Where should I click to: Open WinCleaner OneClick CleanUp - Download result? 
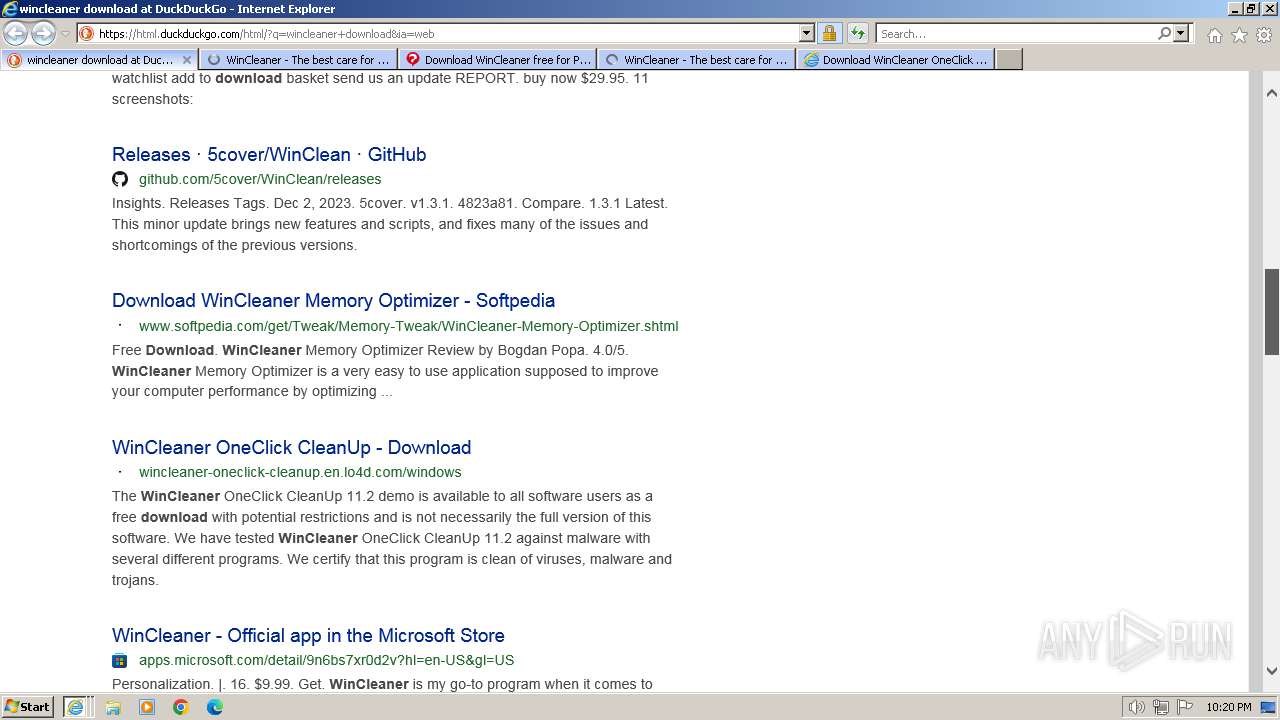click(x=291, y=447)
